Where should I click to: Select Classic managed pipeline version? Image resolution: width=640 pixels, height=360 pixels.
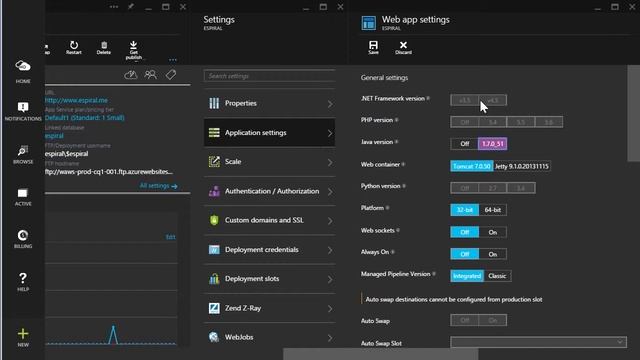(x=497, y=276)
